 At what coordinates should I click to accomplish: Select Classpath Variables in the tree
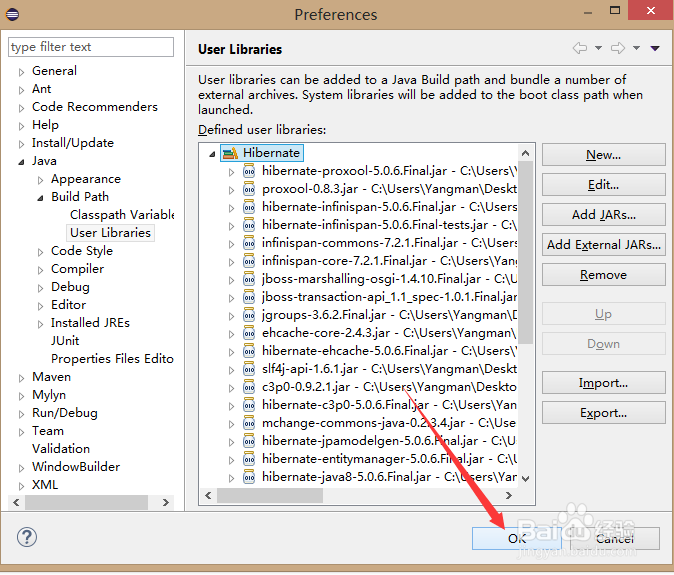tap(122, 215)
